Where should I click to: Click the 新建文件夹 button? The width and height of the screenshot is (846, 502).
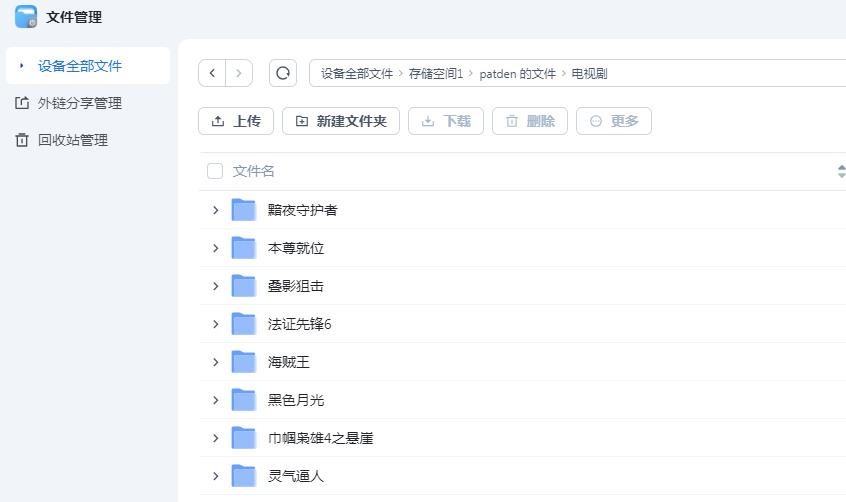[340, 121]
